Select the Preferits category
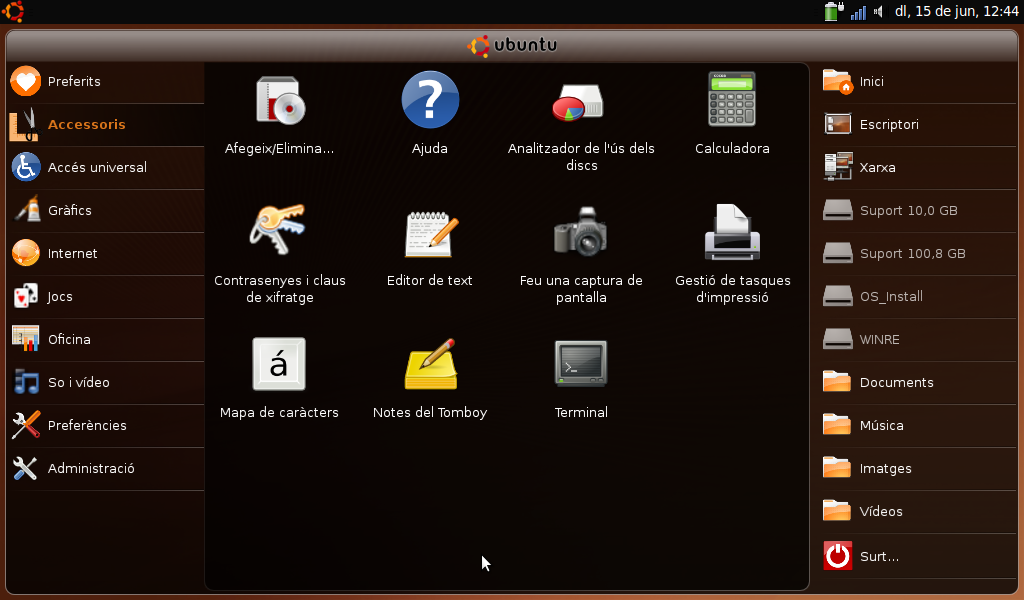 tap(106, 82)
